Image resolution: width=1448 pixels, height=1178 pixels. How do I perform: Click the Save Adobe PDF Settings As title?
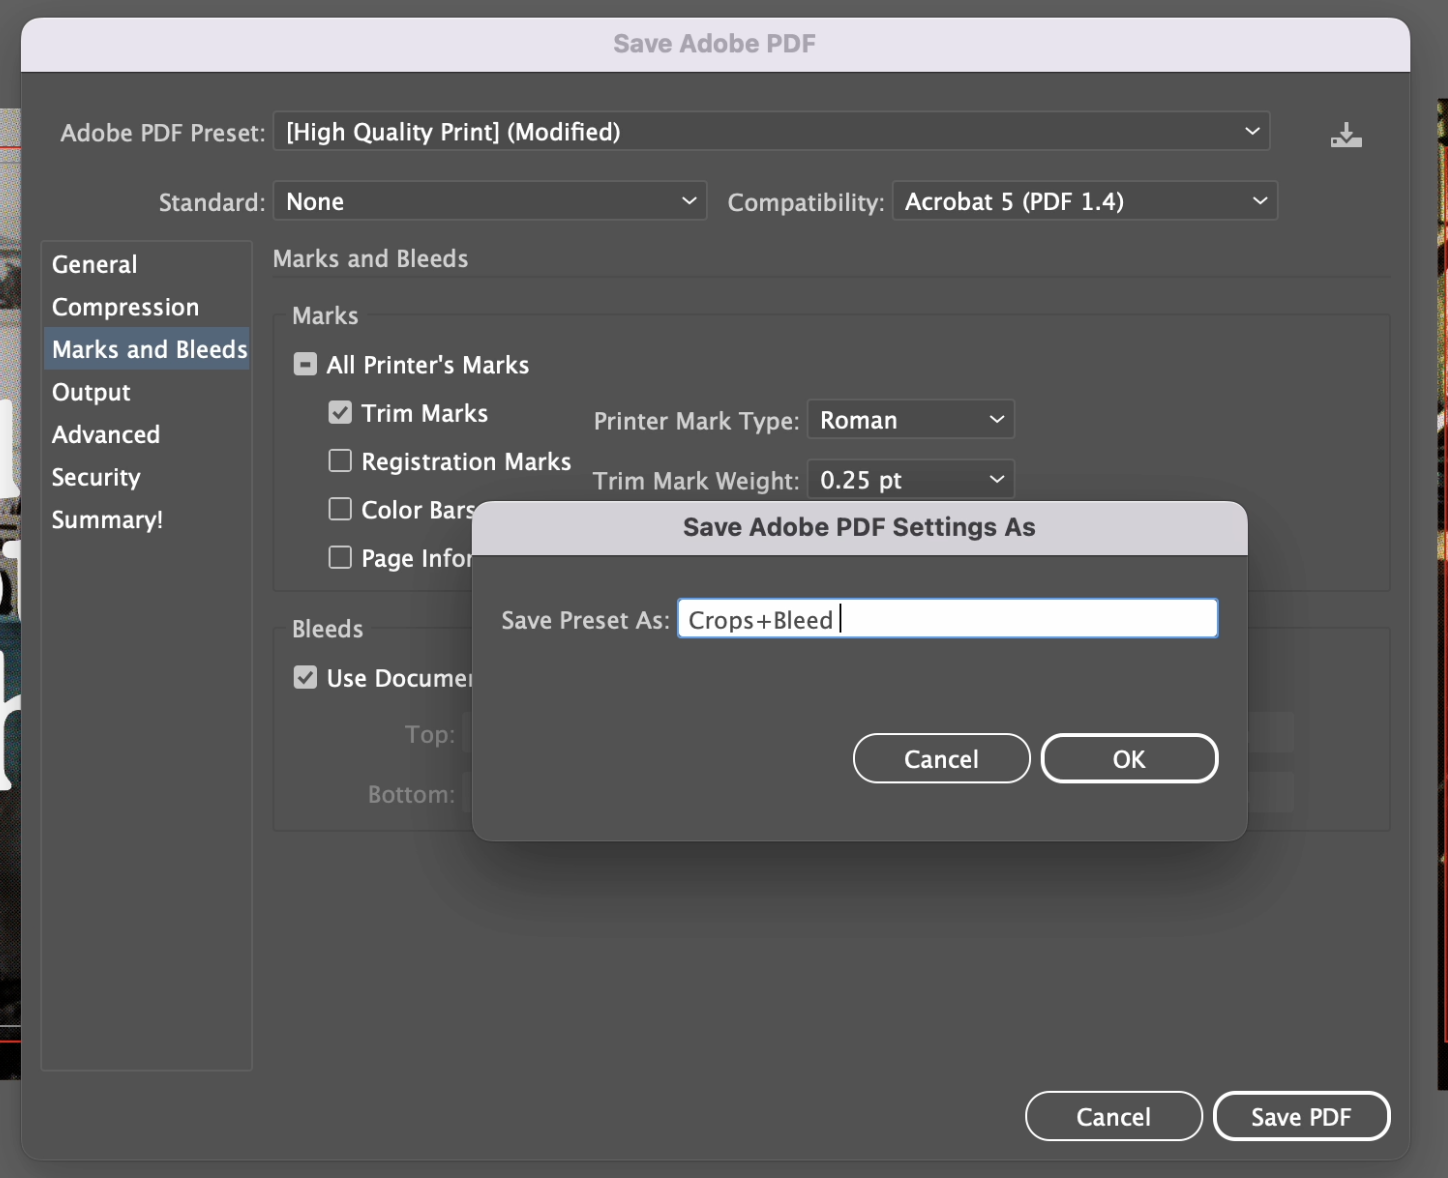(859, 527)
